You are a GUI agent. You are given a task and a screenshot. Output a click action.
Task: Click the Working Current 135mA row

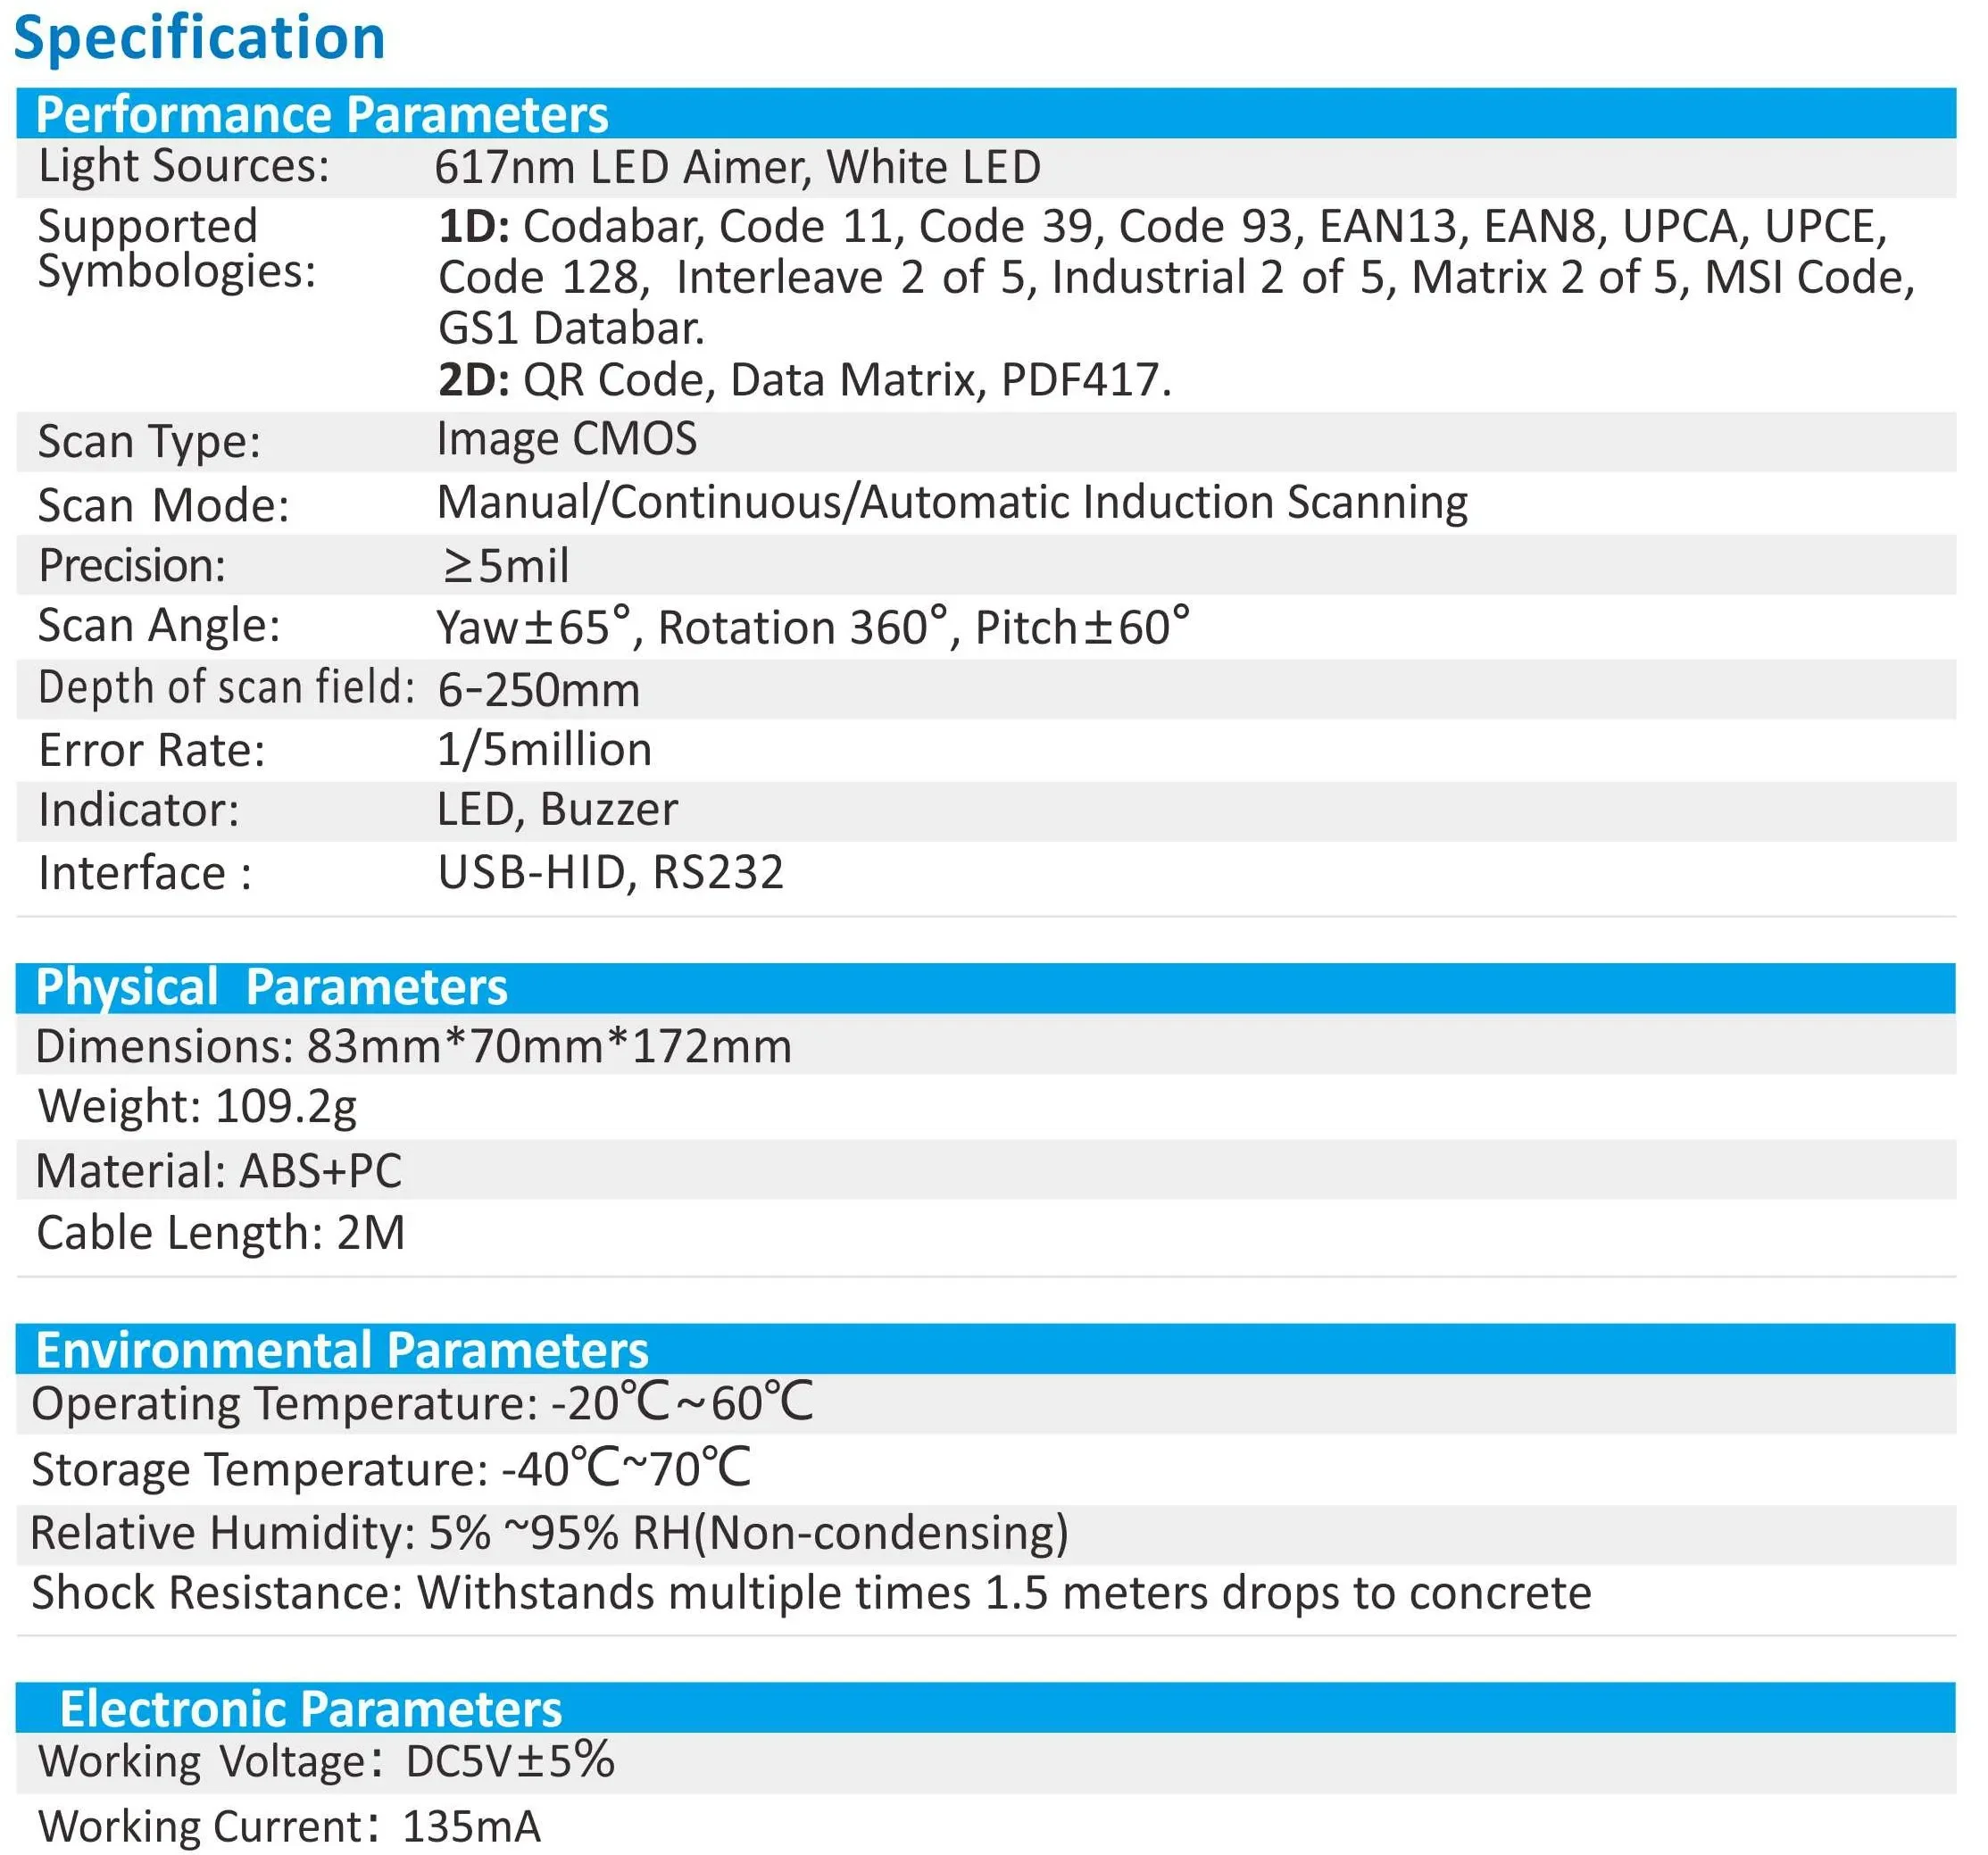289,1826
